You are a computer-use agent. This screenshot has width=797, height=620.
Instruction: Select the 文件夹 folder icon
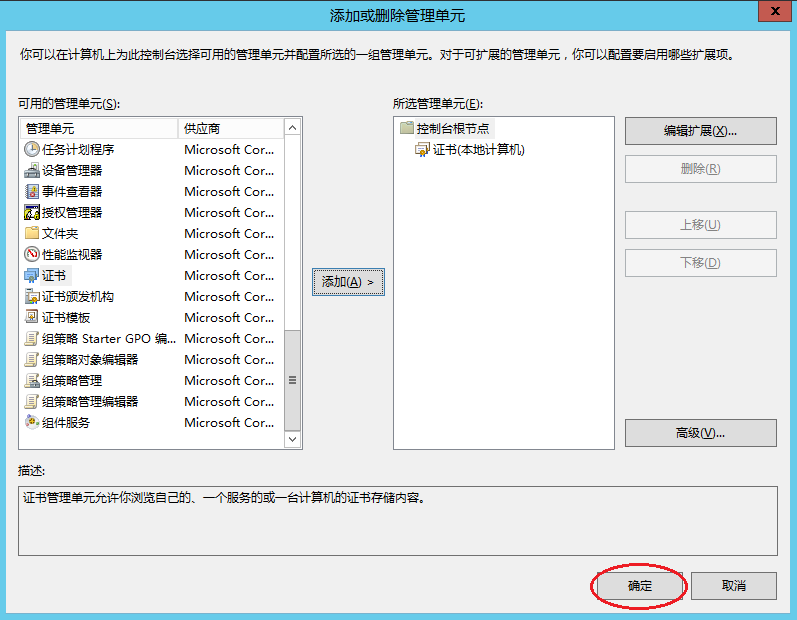coord(32,233)
